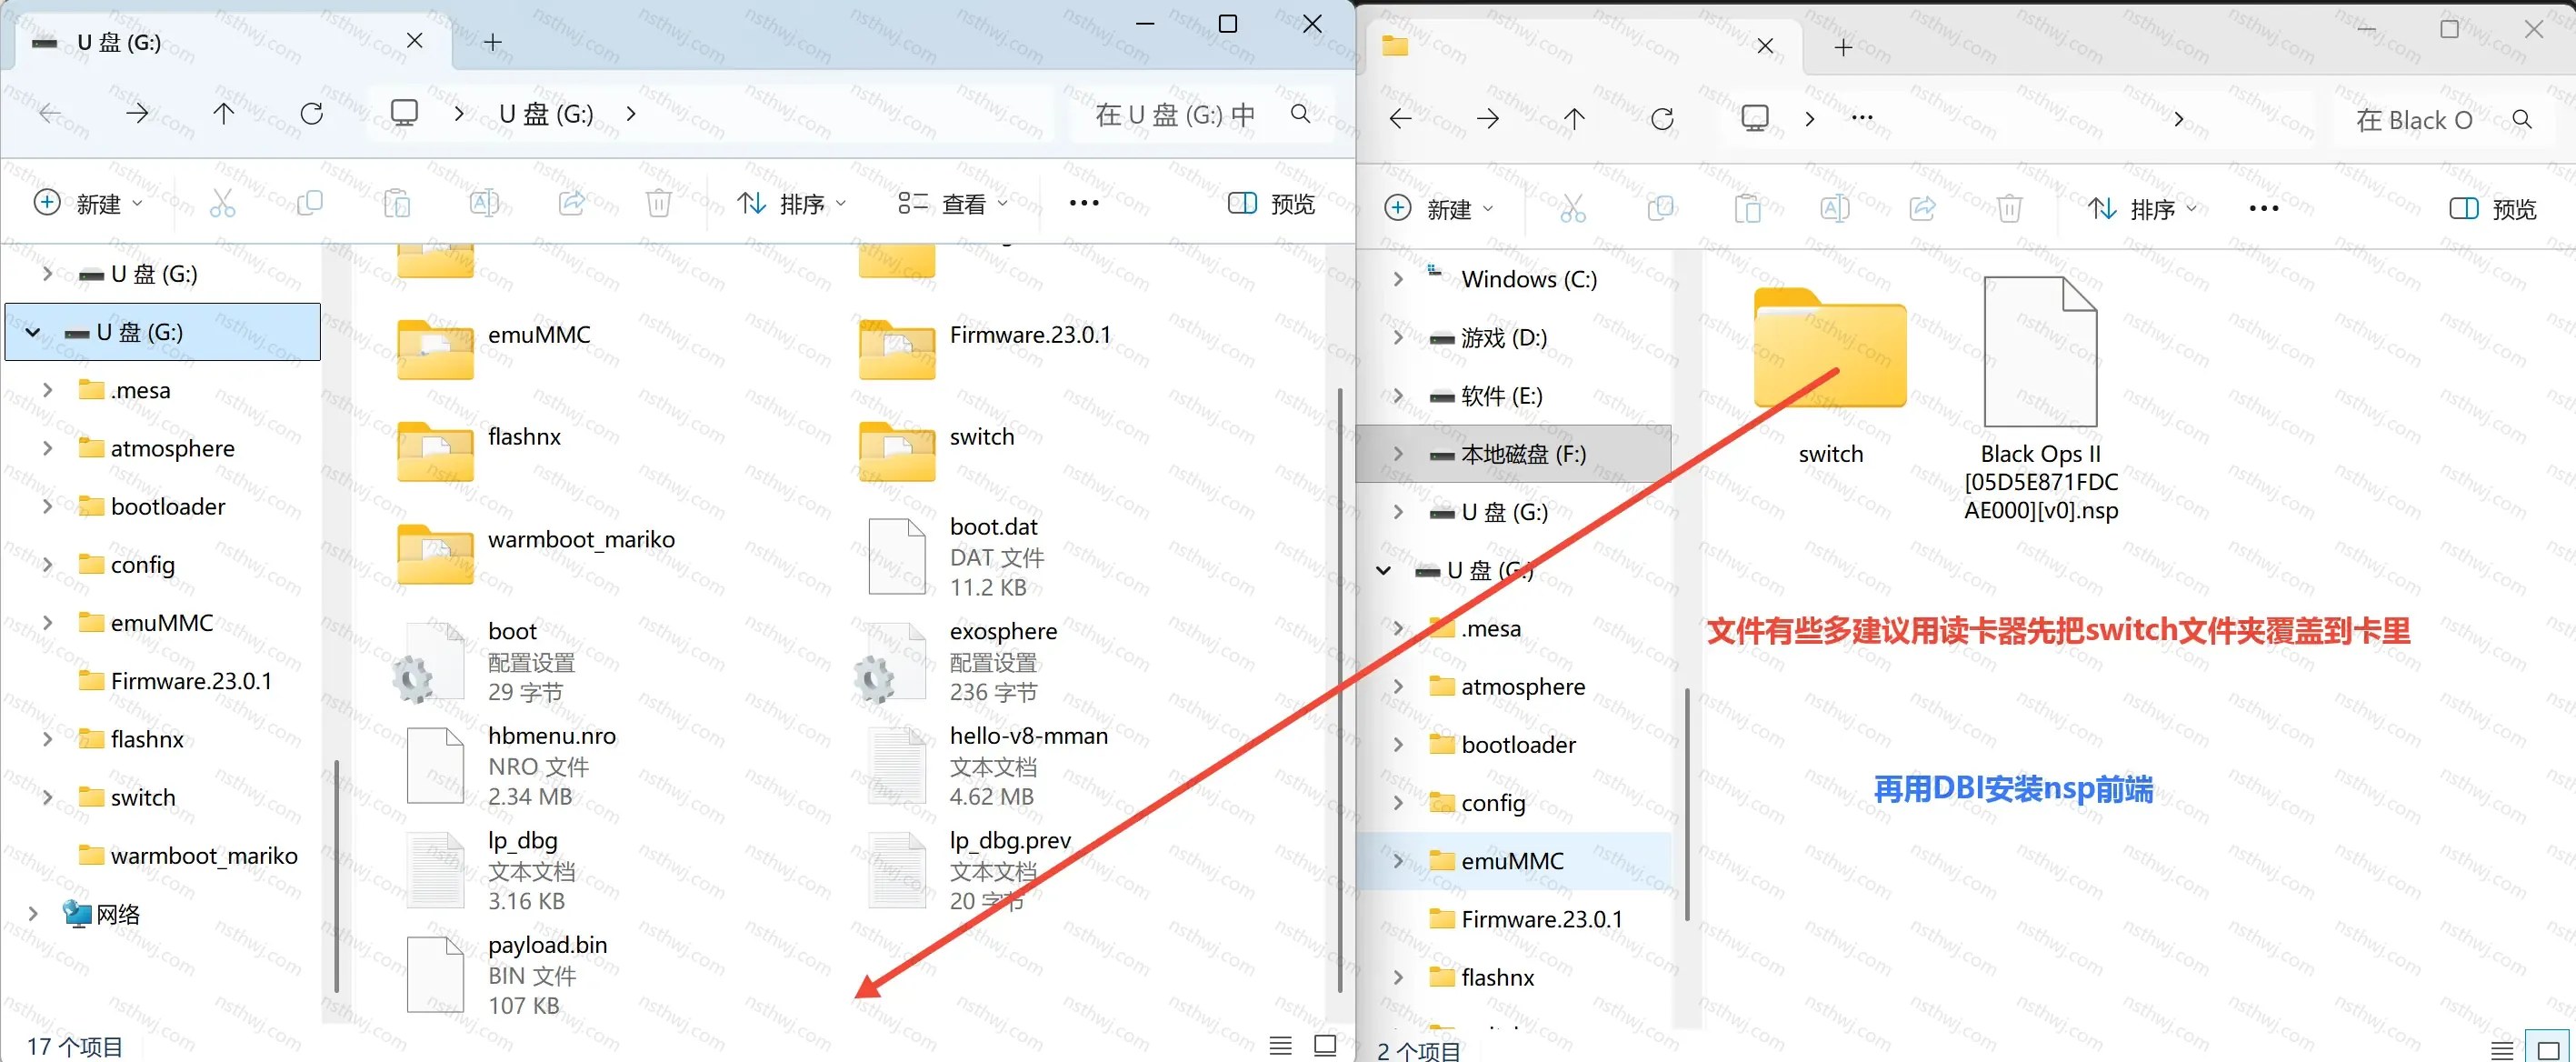Go back in the right window
The width and height of the screenshot is (2576, 1062).
click(1400, 120)
